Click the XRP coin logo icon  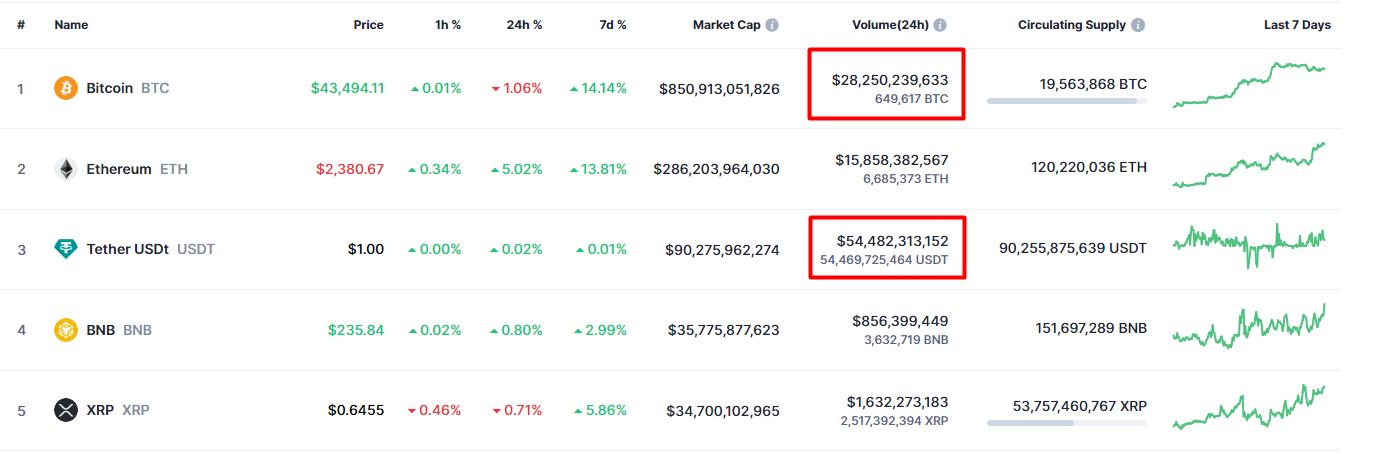click(65, 410)
